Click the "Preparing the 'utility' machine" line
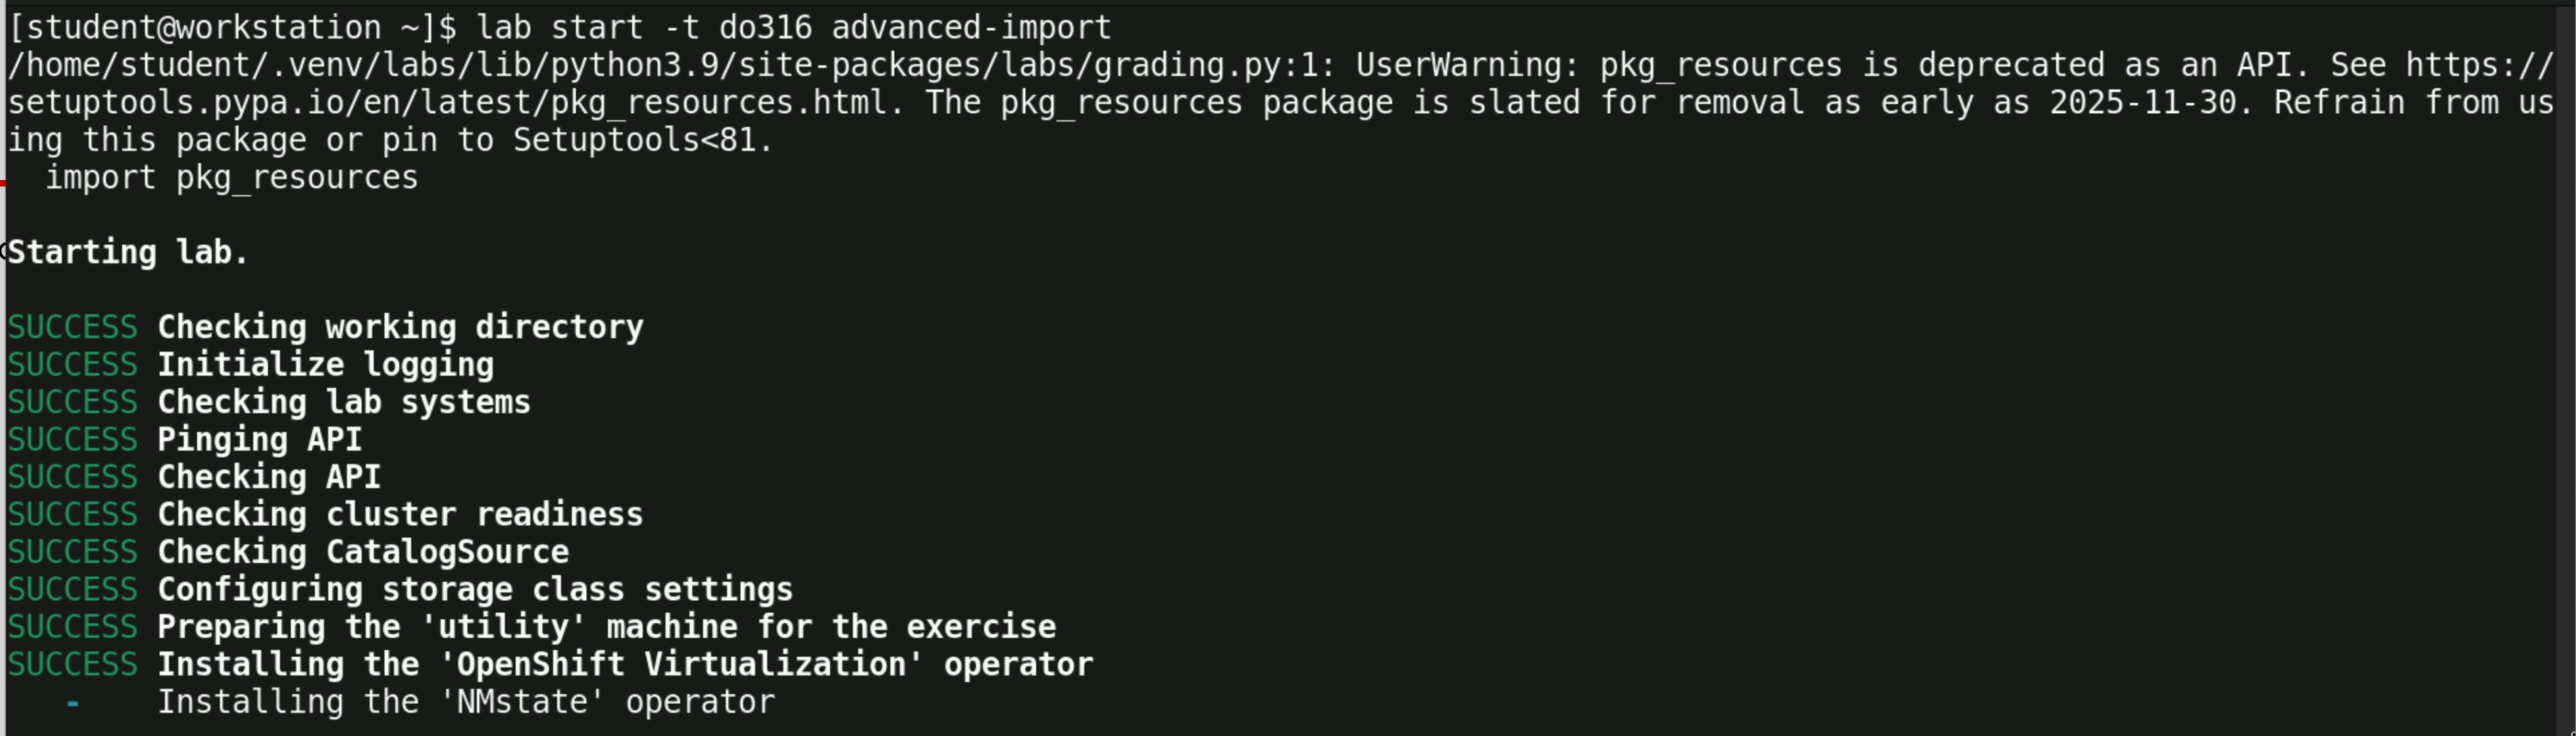The height and width of the screenshot is (736, 2576). click(x=606, y=627)
